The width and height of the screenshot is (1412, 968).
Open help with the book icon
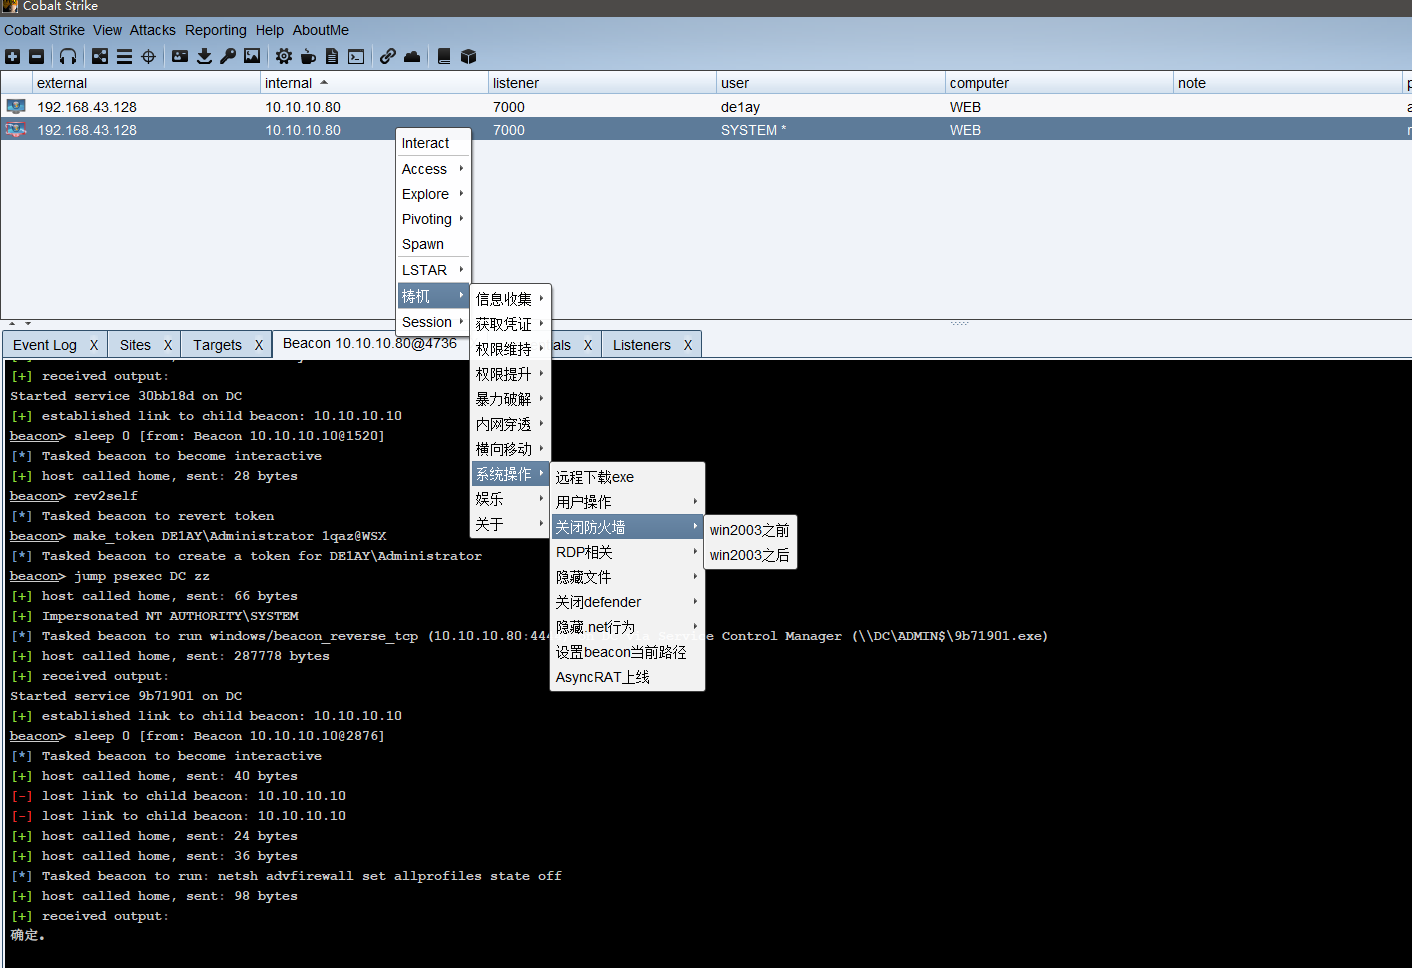[444, 57]
